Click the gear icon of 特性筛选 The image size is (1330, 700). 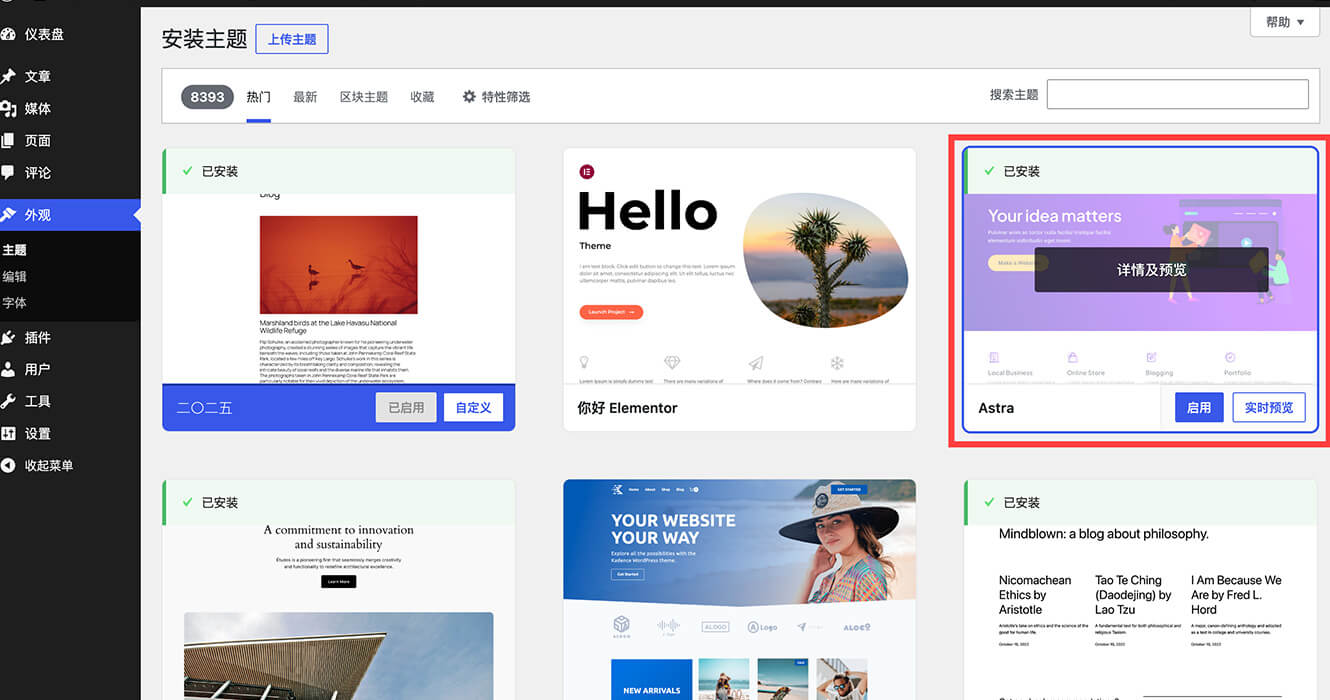pyautogui.click(x=469, y=97)
